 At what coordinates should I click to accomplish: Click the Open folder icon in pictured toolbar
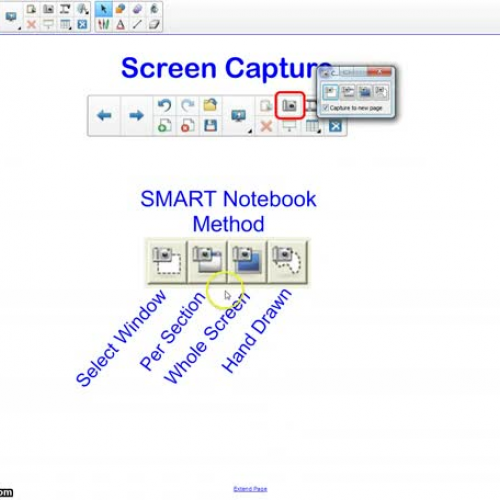tap(210, 105)
